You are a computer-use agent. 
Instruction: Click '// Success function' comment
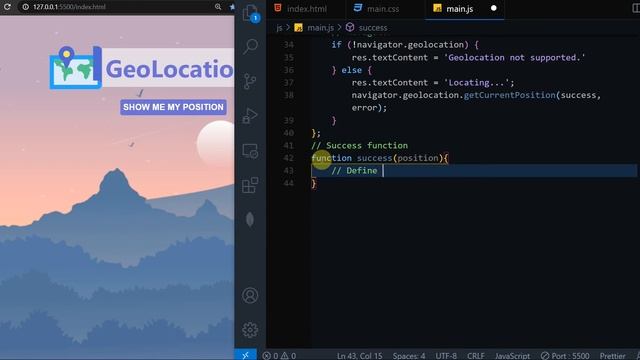359,145
